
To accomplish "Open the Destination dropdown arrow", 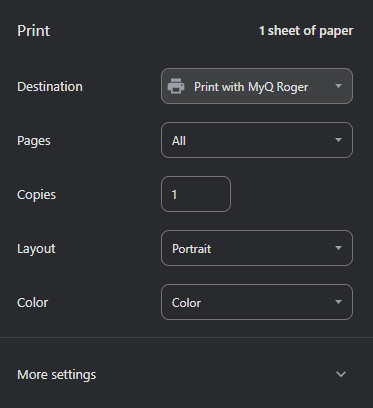I will [x=338, y=86].
